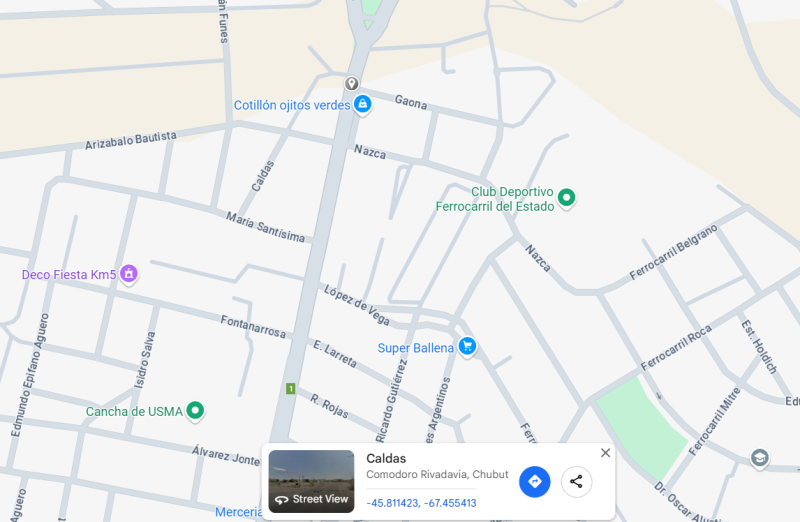Select the Cancha de USMA green marker
The image size is (800, 522).
(x=195, y=410)
